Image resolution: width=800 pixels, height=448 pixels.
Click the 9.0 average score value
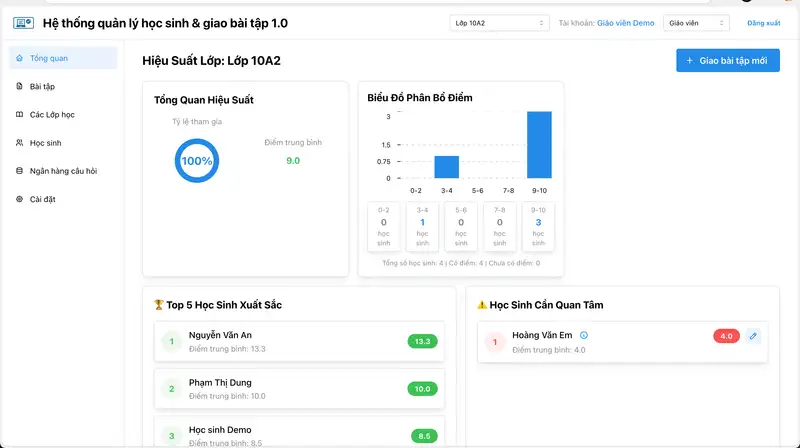click(293, 161)
